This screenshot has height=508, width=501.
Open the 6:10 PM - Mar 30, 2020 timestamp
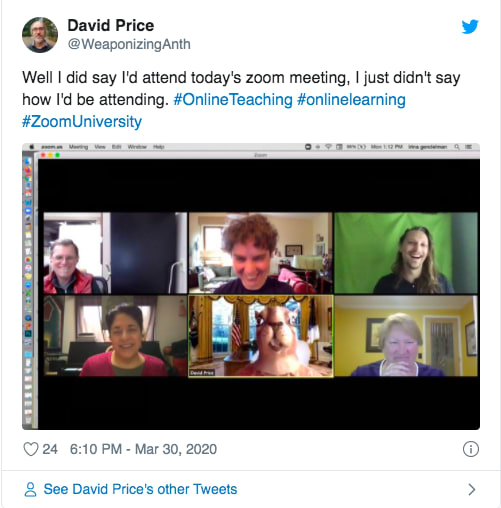(x=143, y=449)
